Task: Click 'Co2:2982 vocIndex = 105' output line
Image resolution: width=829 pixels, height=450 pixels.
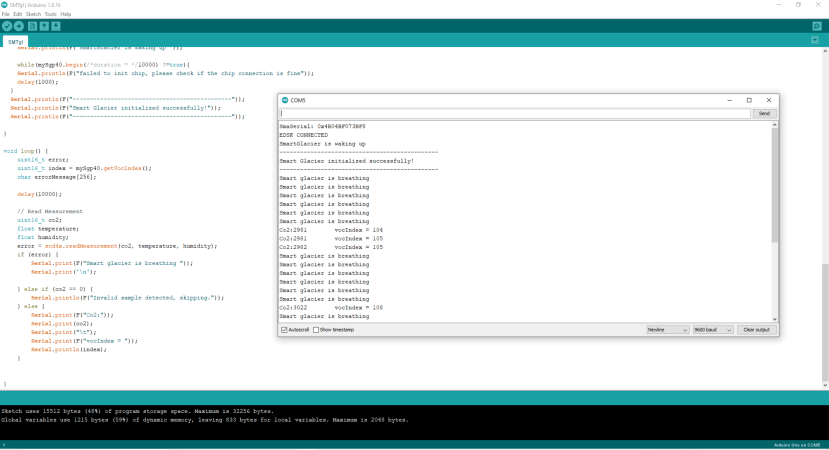Action: (331, 247)
